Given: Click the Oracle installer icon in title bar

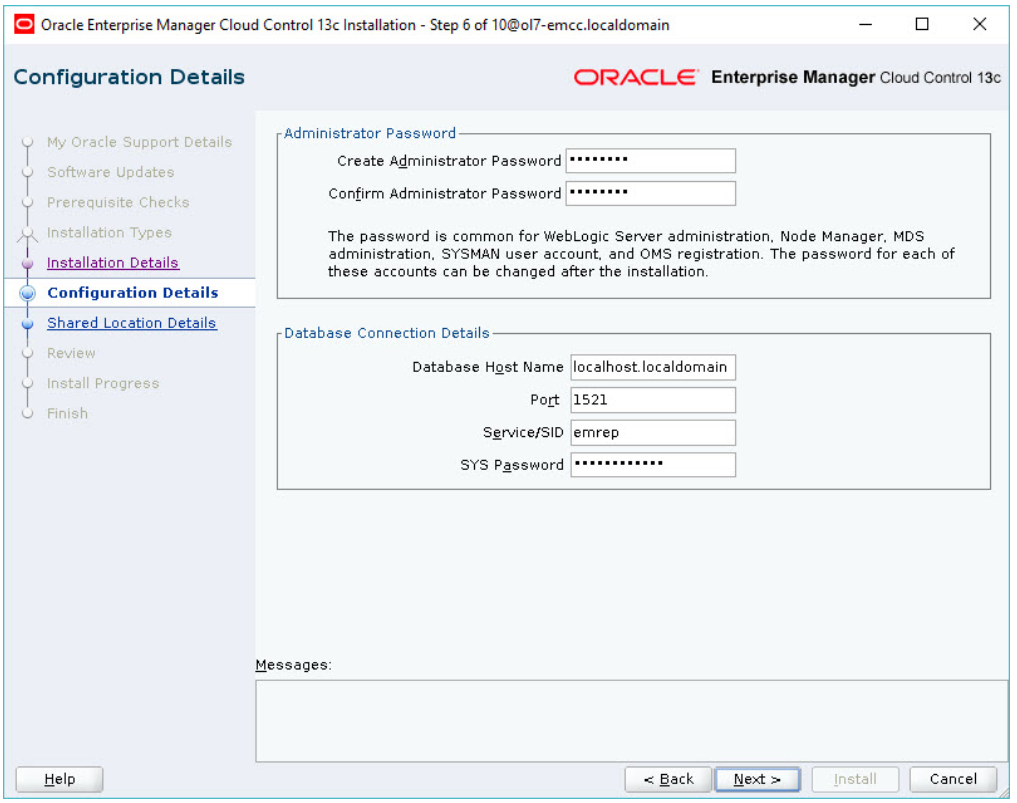Looking at the screenshot, I should [24, 25].
